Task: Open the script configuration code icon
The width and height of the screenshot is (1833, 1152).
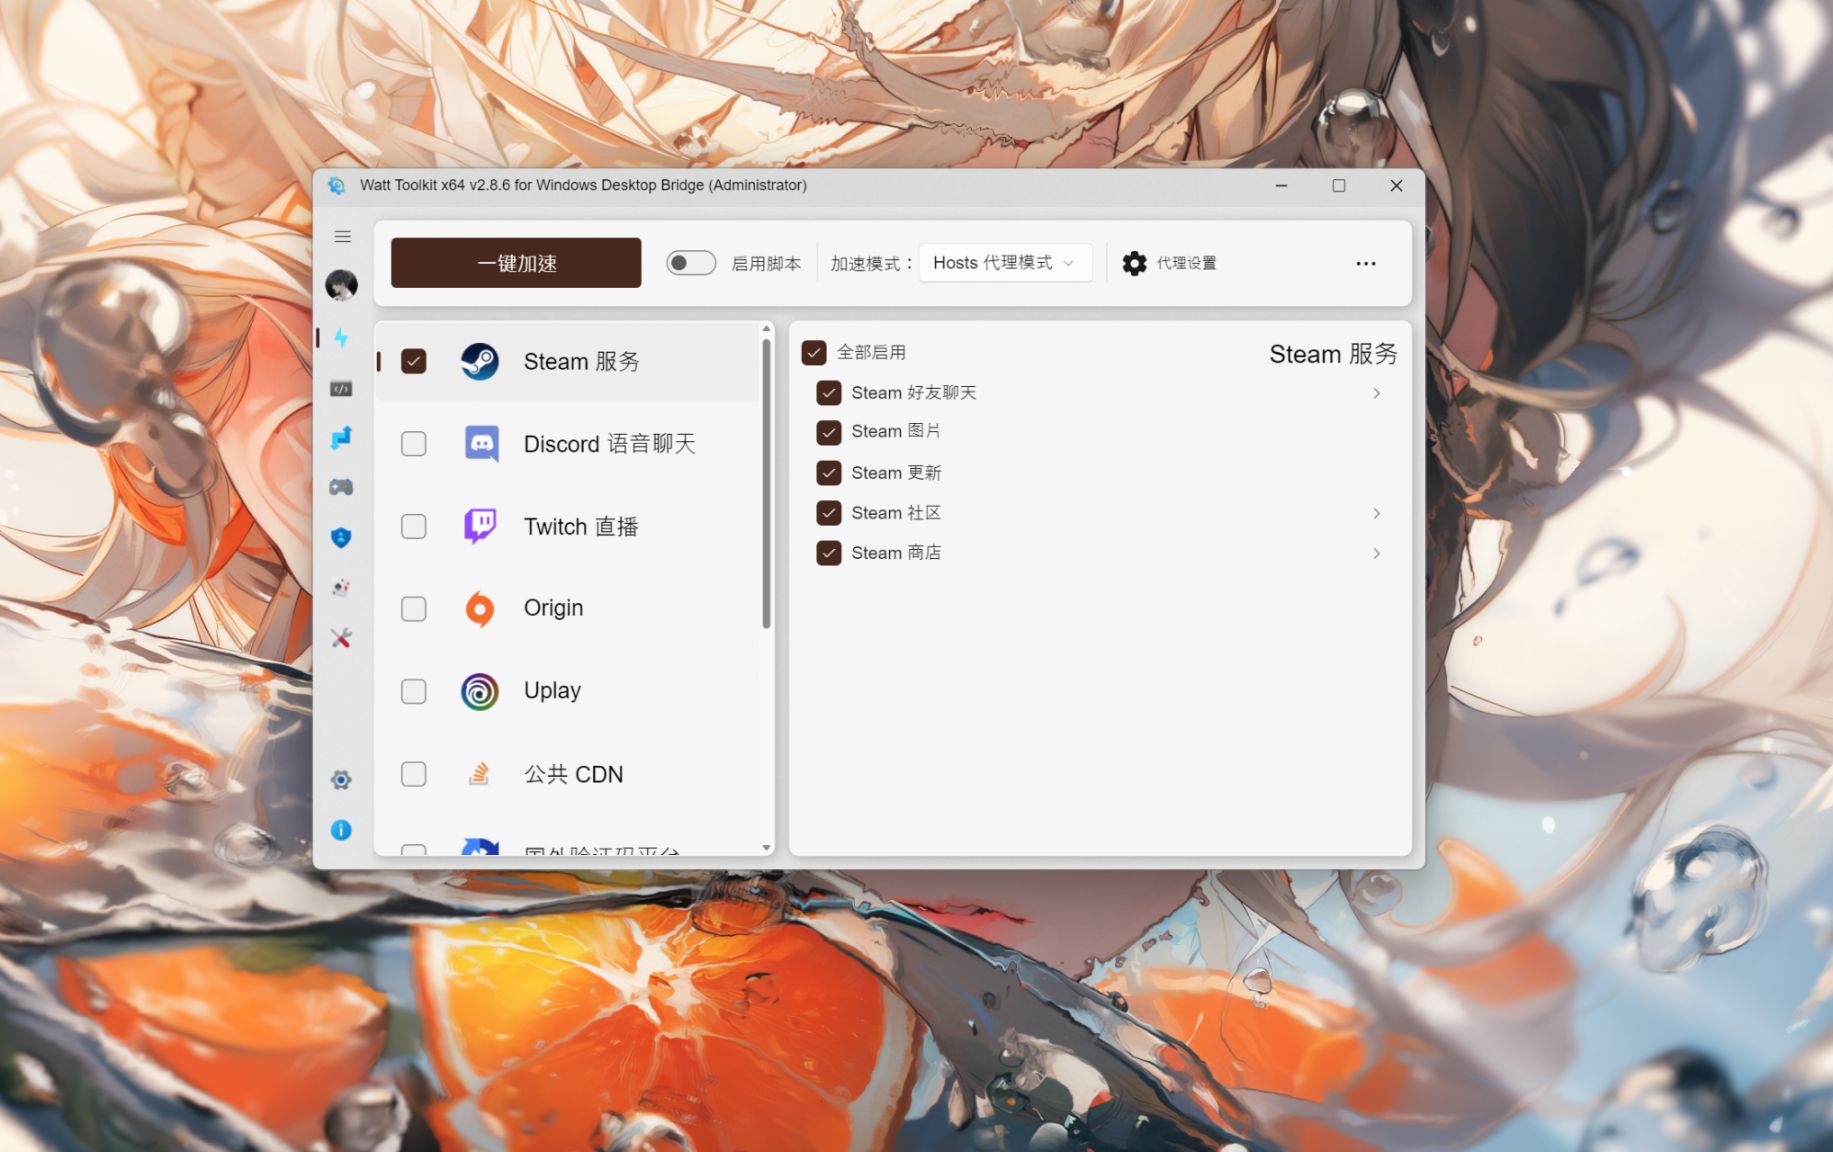Action: click(341, 388)
